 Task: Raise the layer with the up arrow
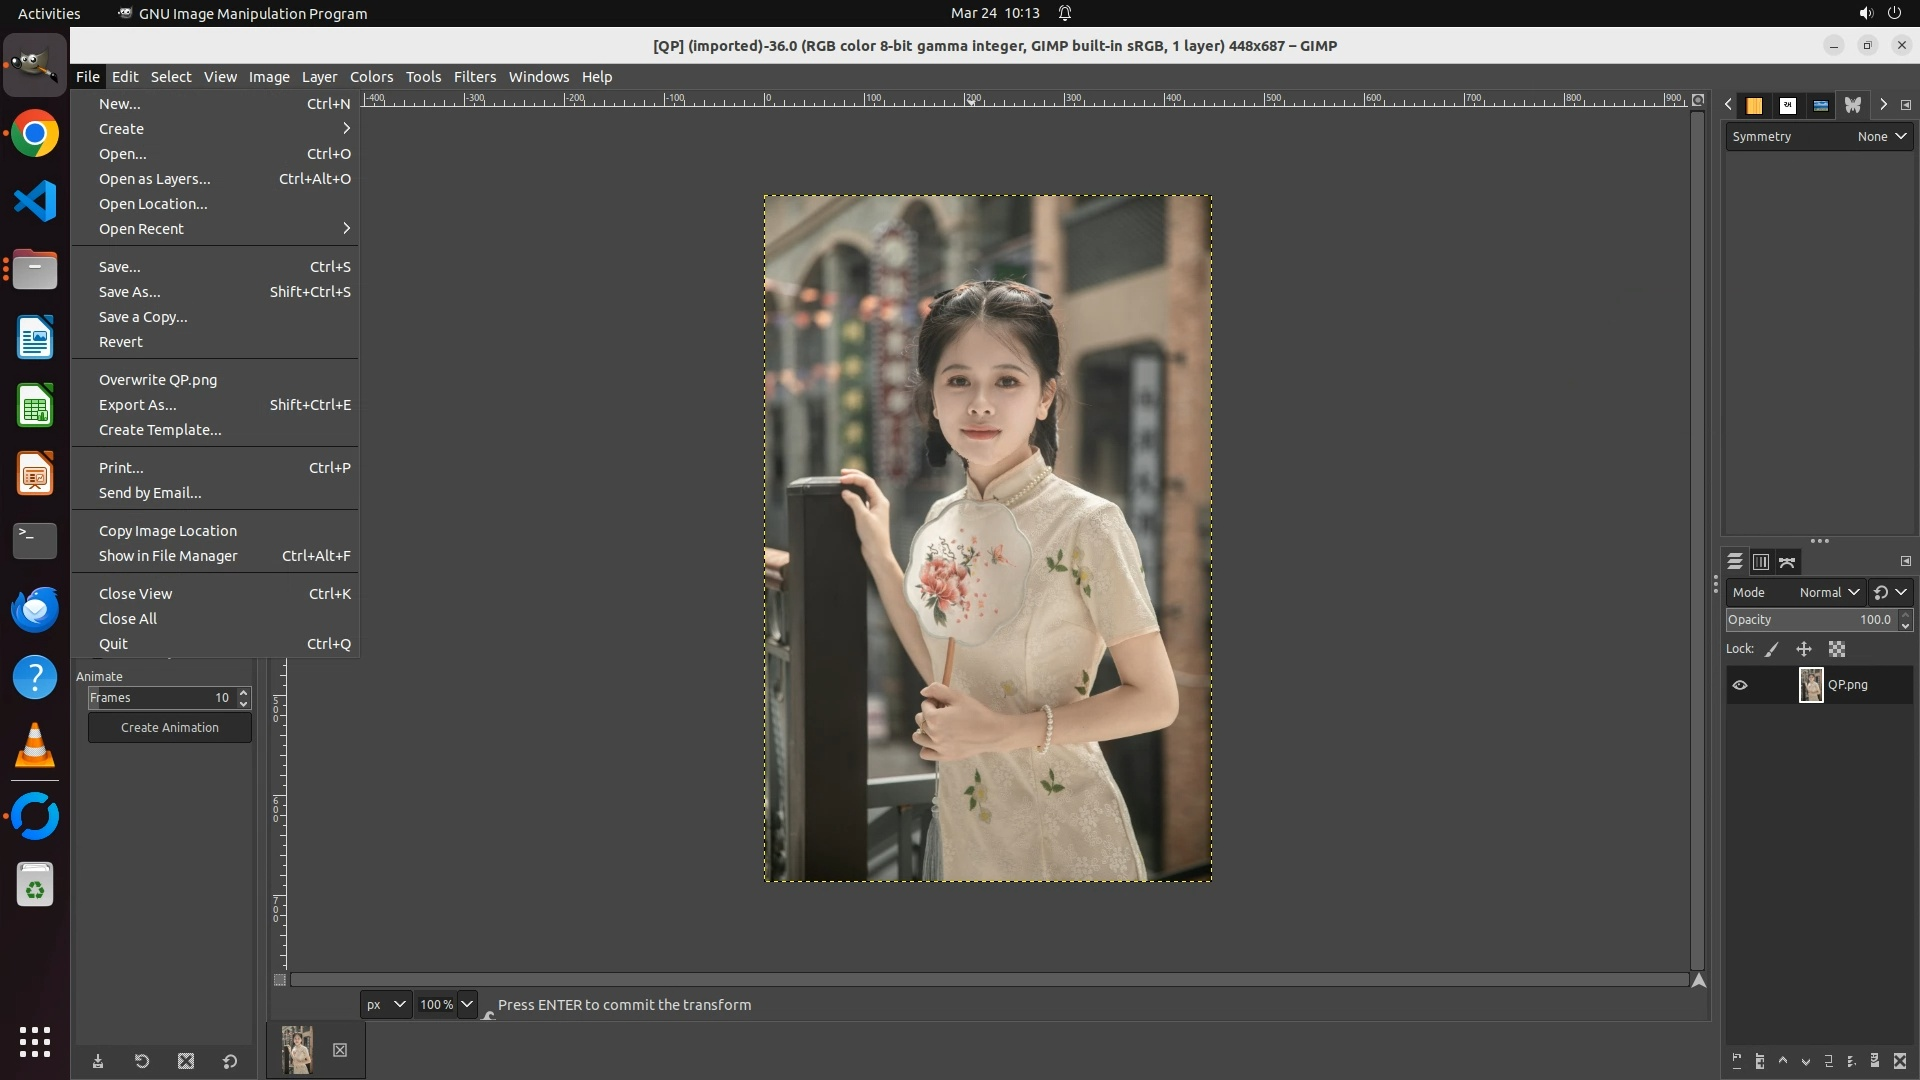[x=1783, y=1061]
